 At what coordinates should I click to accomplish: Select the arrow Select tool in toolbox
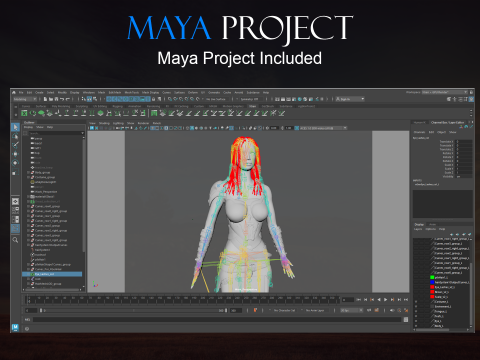(15, 127)
